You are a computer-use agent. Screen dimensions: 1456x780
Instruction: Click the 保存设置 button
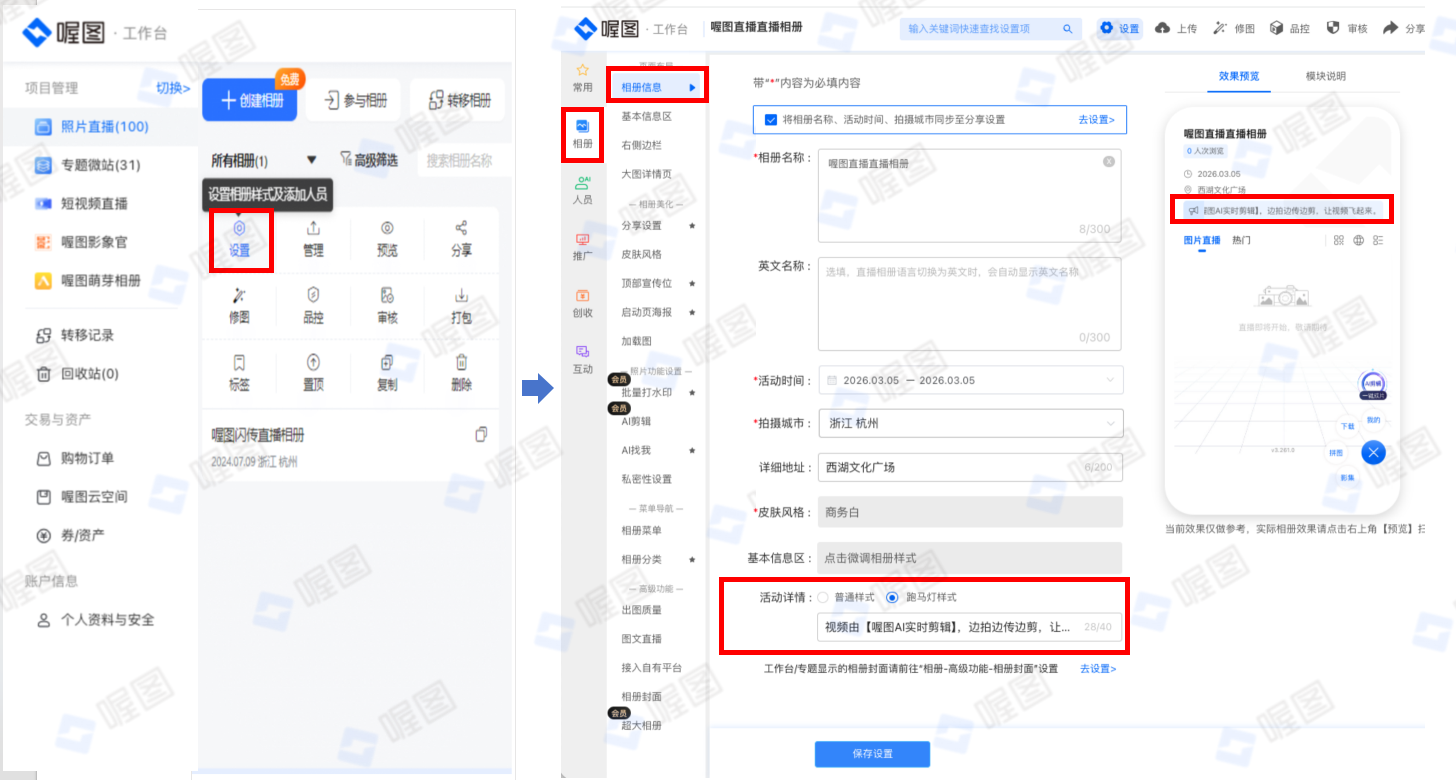click(x=872, y=754)
